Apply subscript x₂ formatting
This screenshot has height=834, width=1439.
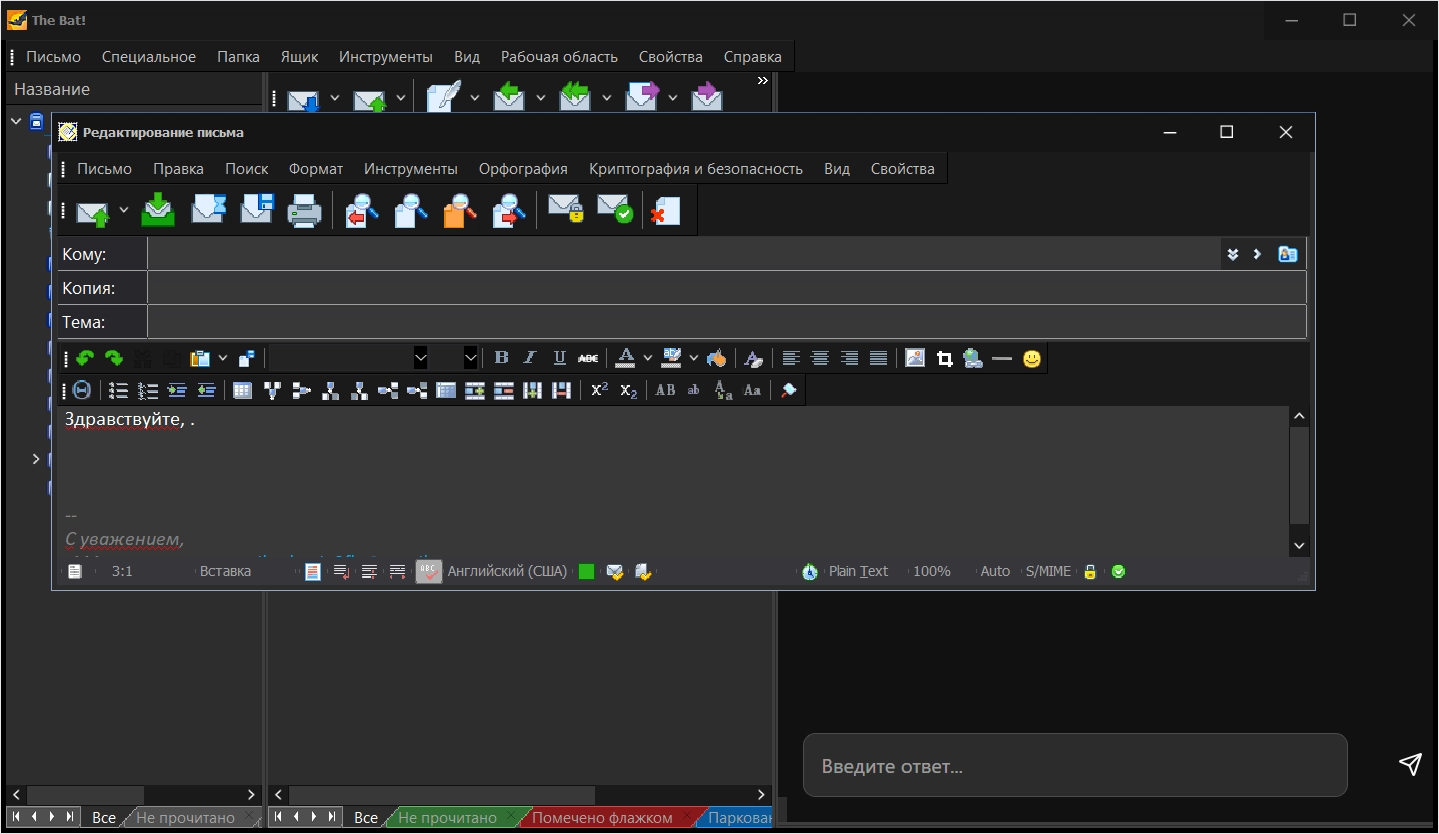(628, 390)
